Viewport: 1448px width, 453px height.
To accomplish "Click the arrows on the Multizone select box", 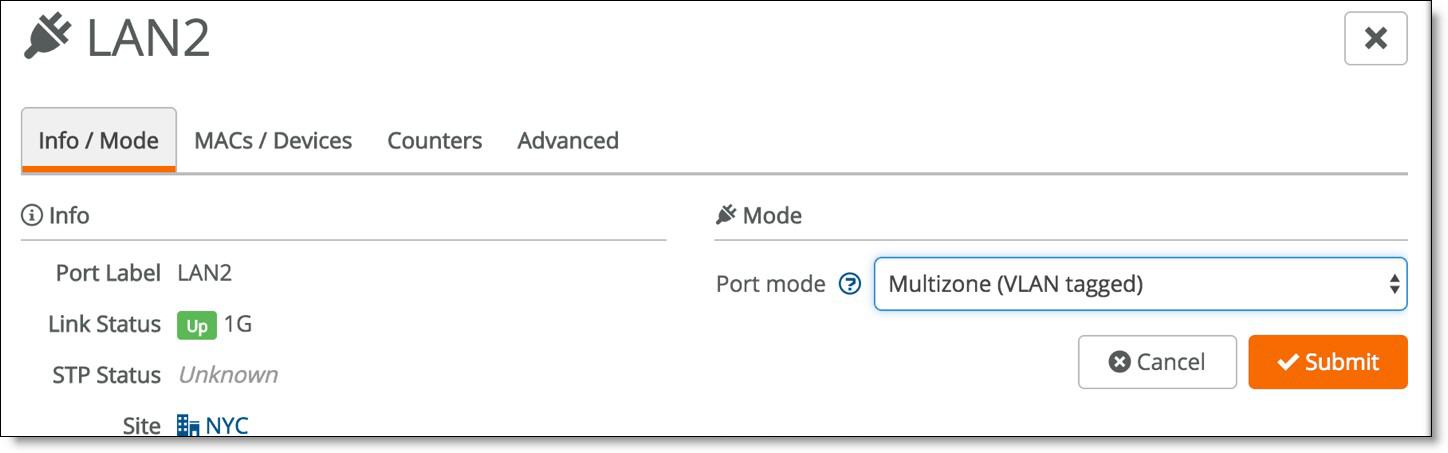I will [x=1394, y=284].
